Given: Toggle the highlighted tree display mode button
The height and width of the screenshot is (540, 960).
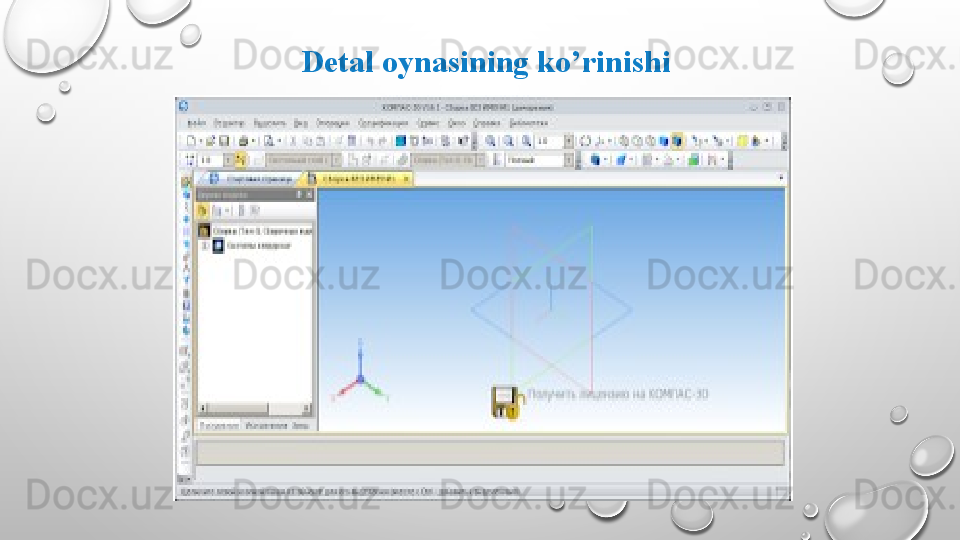Looking at the screenshot, I should tap(203, 211).
